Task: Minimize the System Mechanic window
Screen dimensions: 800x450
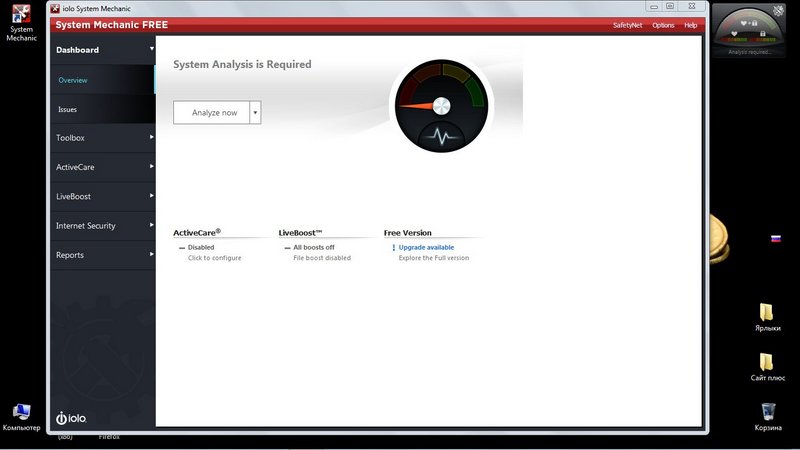Action: (654, 6)
